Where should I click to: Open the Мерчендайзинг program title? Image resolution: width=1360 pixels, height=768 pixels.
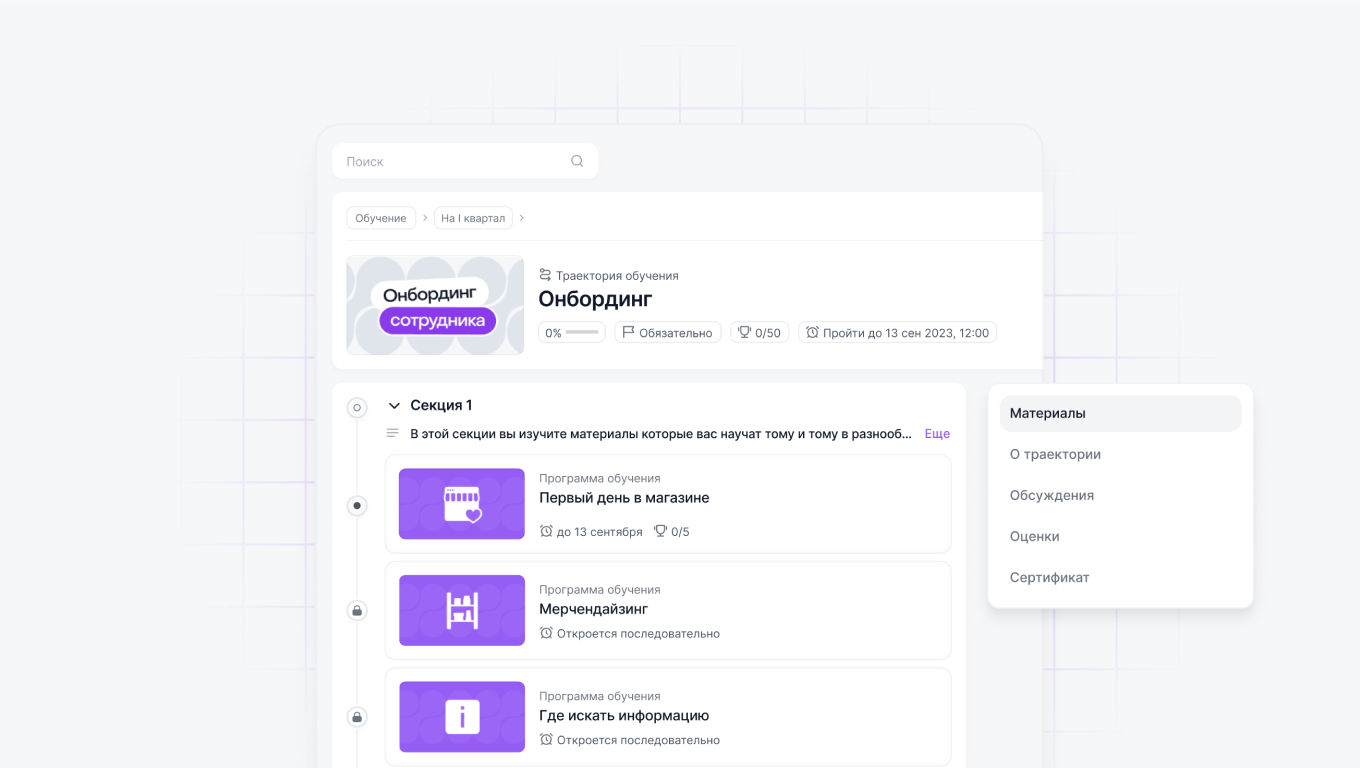click(x=594, y=609)
